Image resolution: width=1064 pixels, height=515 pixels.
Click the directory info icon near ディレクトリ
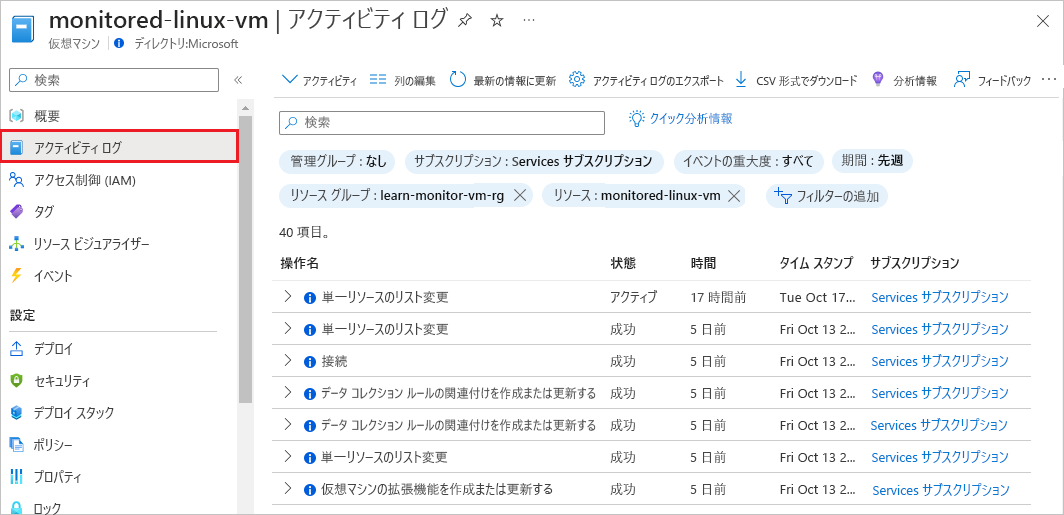119,43
